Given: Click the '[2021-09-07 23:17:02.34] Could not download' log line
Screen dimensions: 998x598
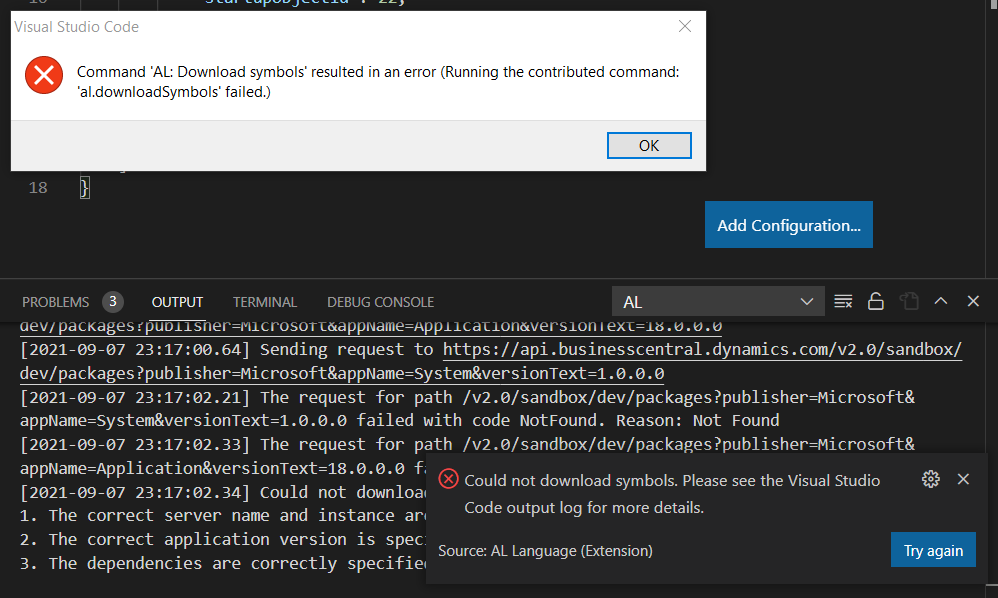Looking at the screenshot, I should click(223, 492).
